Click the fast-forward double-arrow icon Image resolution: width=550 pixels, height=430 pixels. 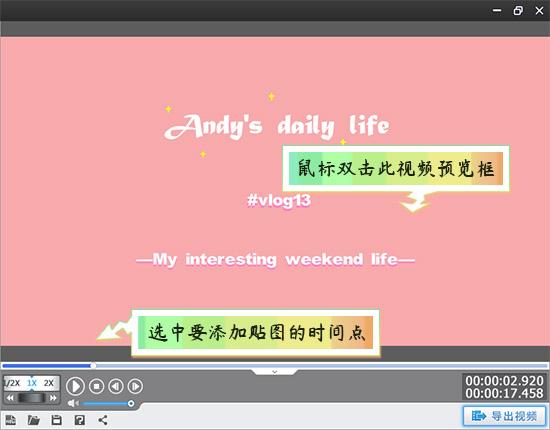click(53, 398)
